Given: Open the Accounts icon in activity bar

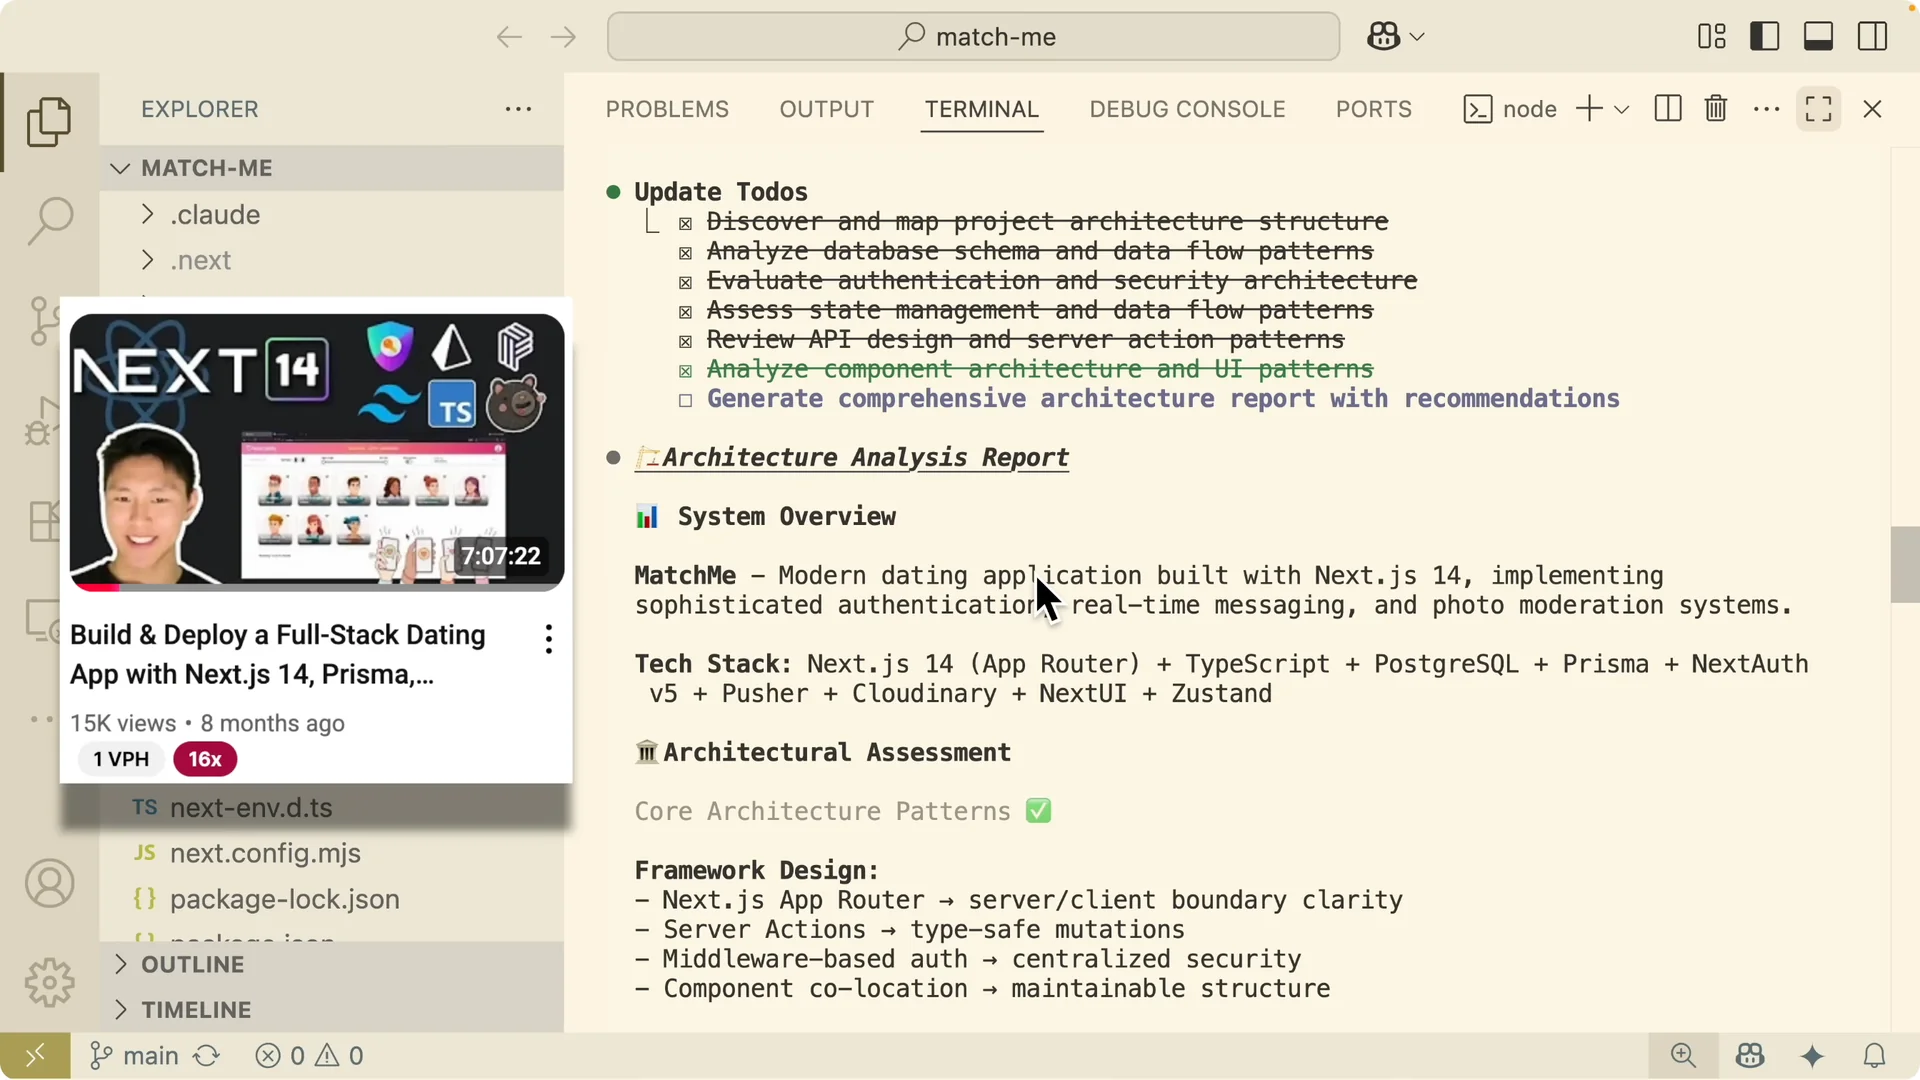Looking at the screenshot, I should coord(49,884).
